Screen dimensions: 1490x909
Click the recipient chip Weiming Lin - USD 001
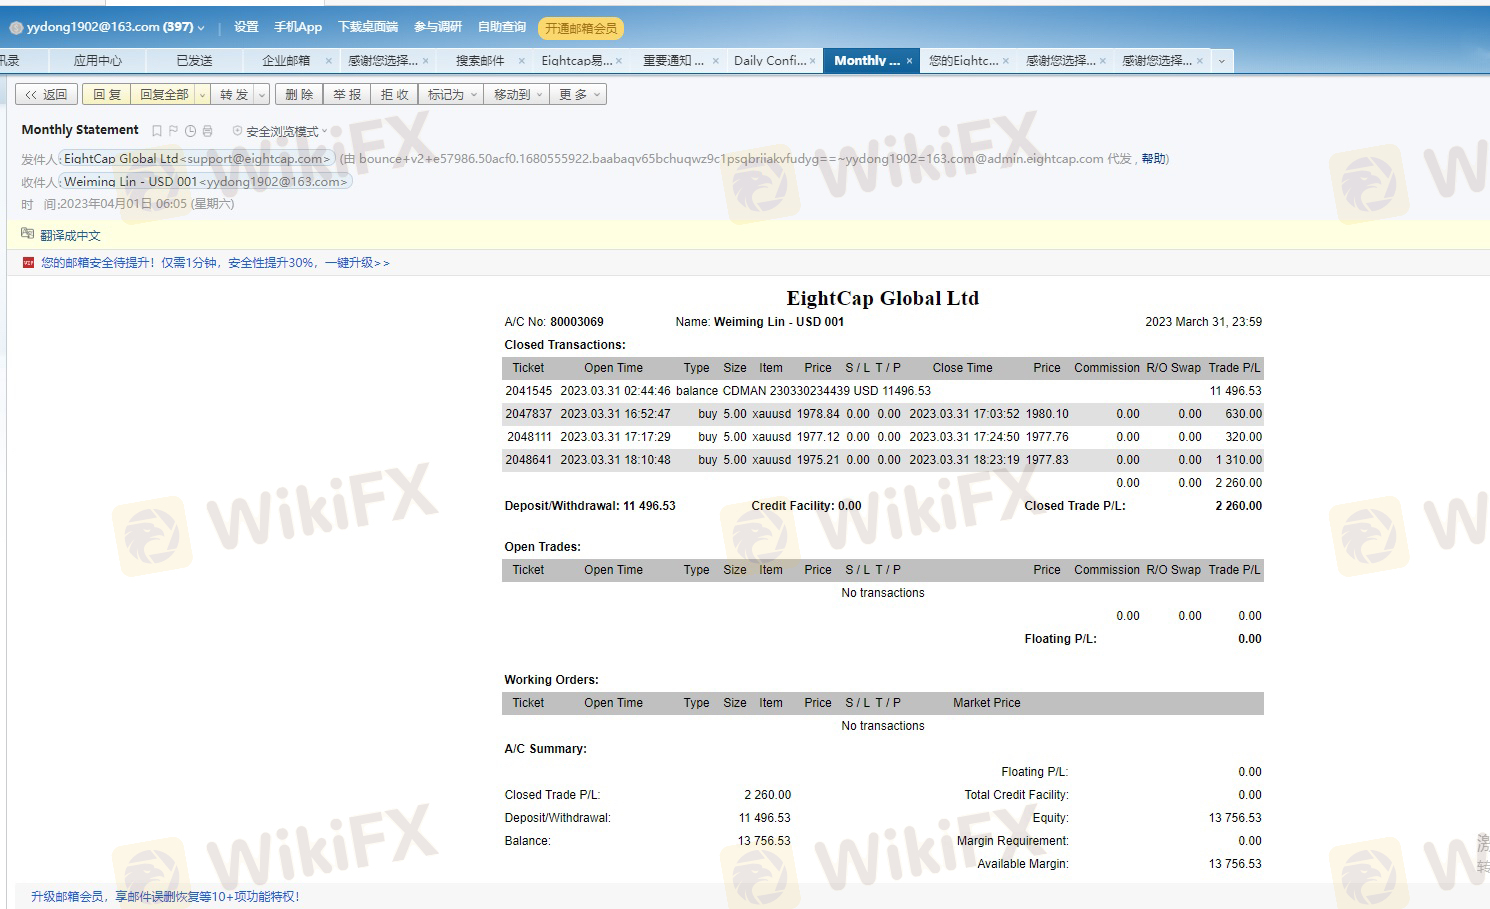click(205, 182)
